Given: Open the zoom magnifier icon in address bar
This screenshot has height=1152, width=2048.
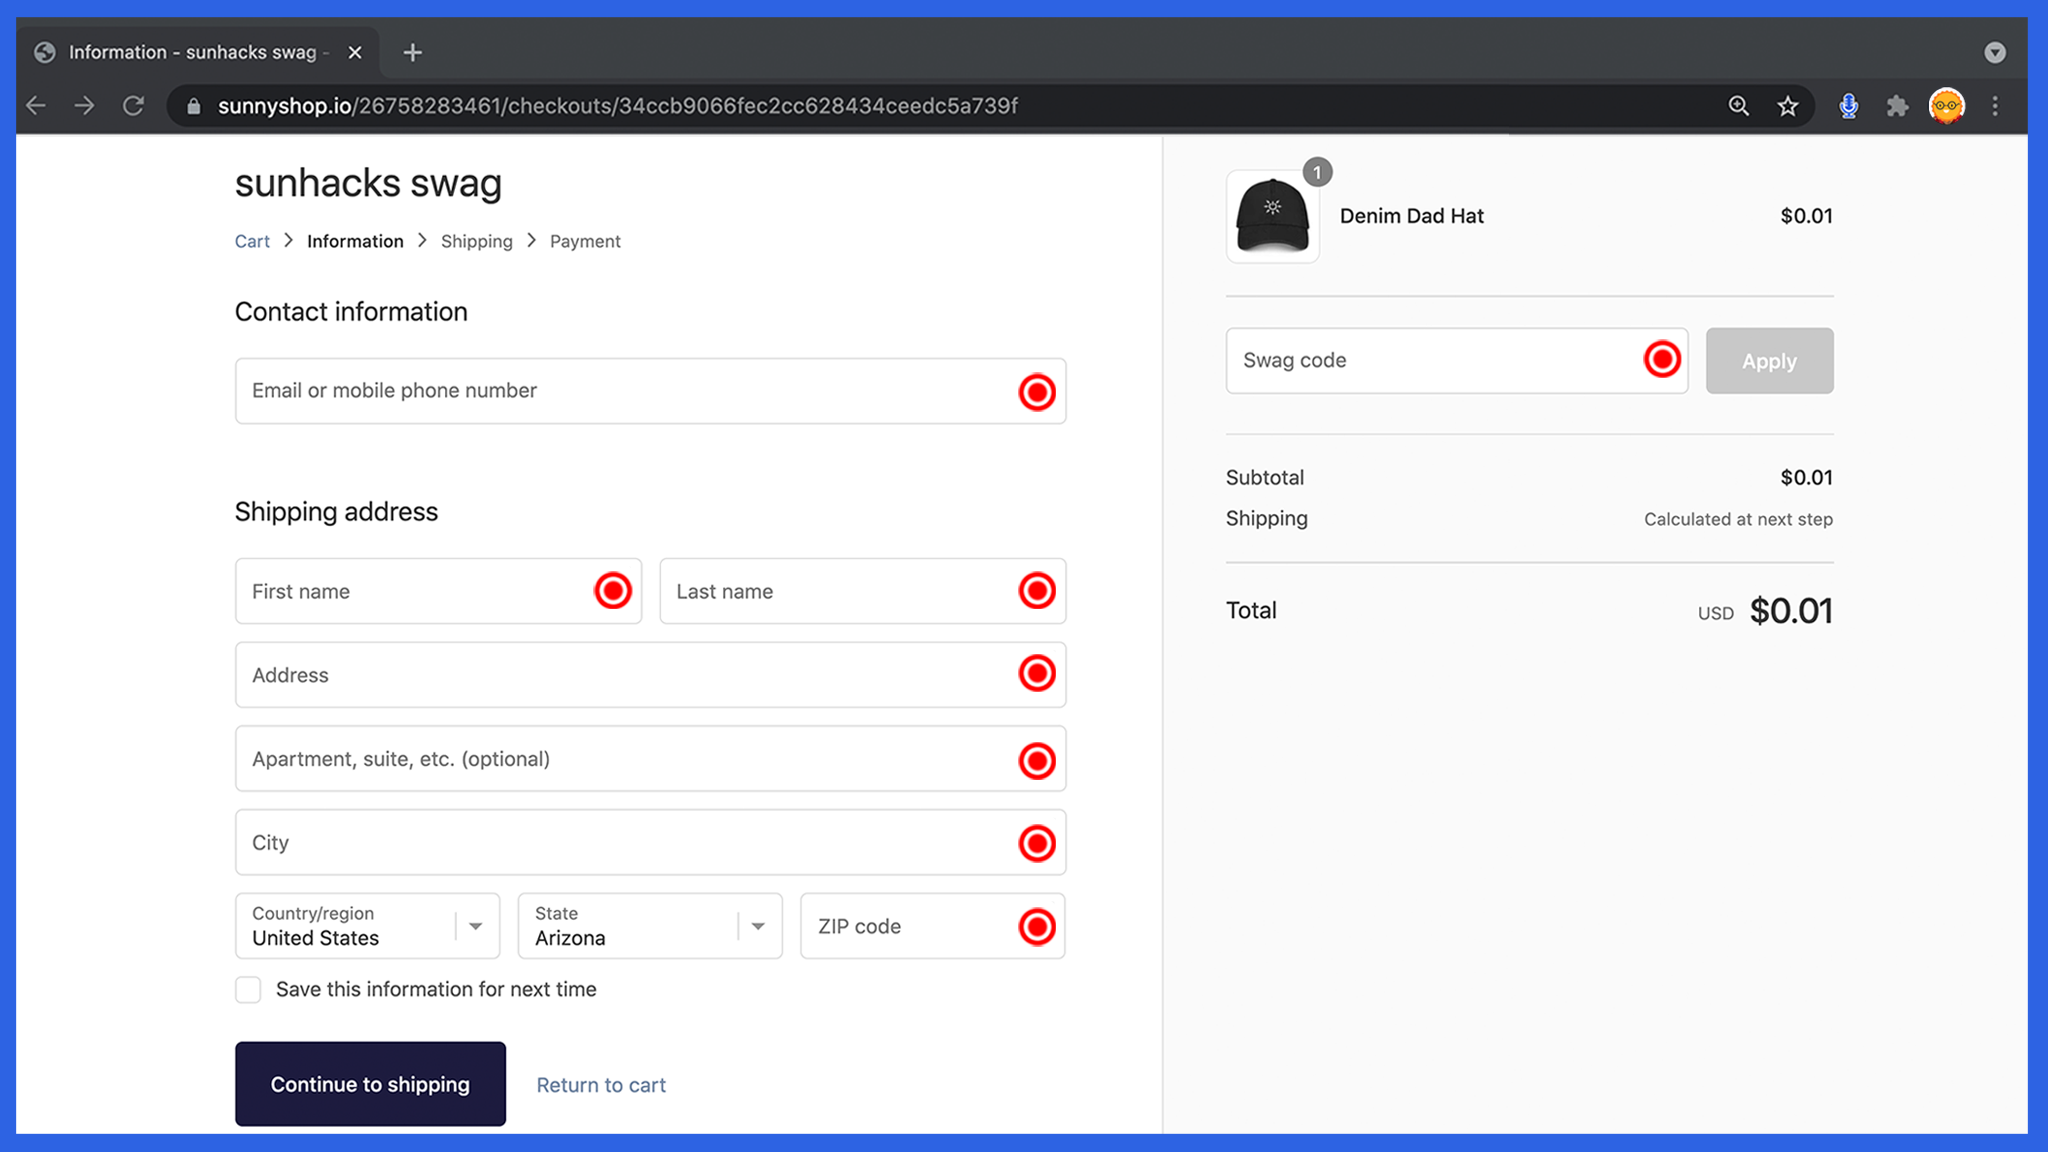Looking at the screenshot, I should tap(1739, 106).
